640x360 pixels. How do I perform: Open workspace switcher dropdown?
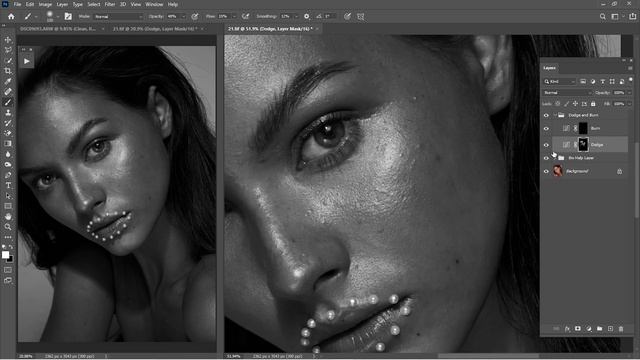(x=616, y=16)
